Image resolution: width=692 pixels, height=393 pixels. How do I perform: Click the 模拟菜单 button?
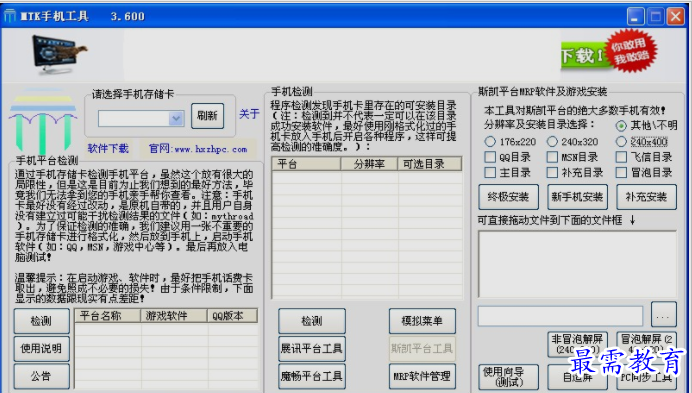422,321
